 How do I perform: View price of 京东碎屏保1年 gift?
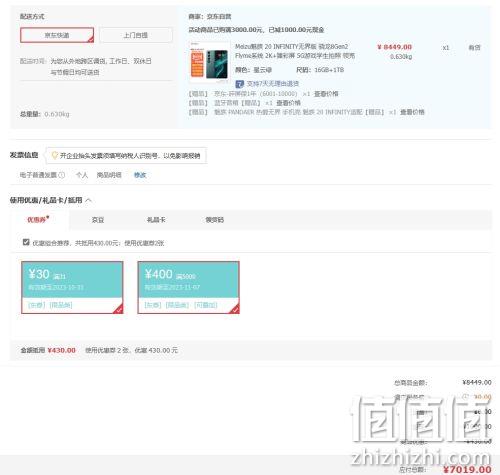(x=326, y=94)
